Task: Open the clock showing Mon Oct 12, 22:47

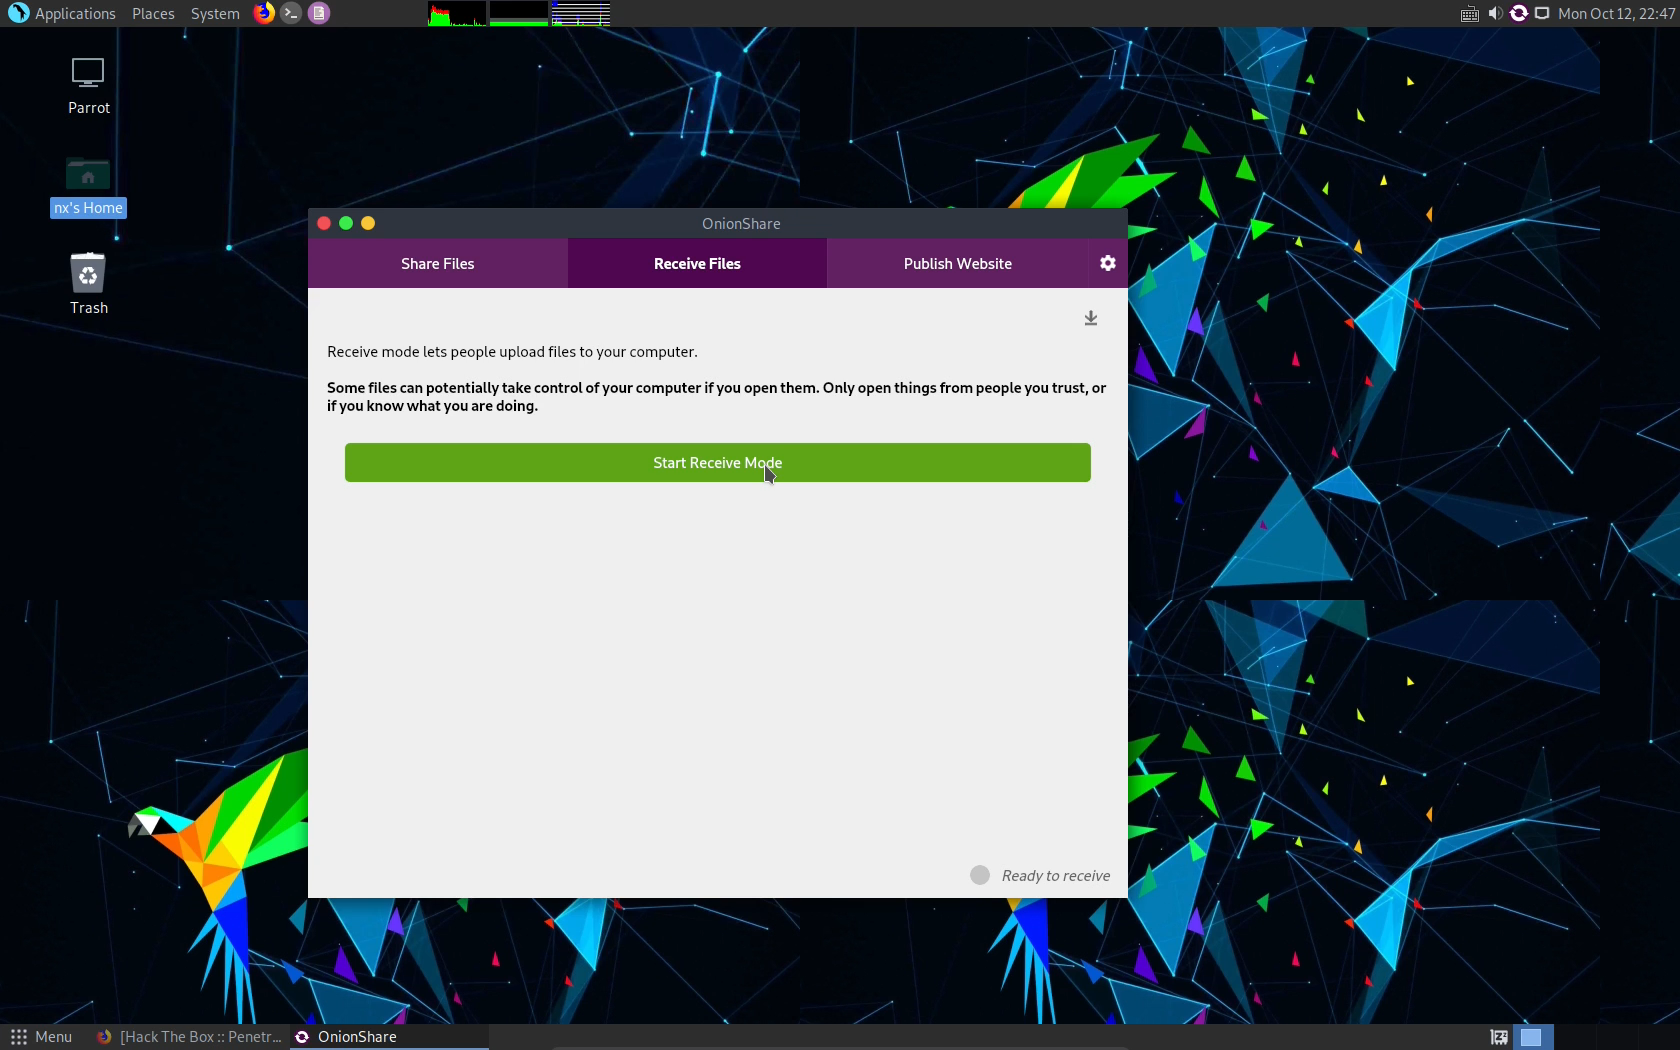Action: click(1616, 14)
